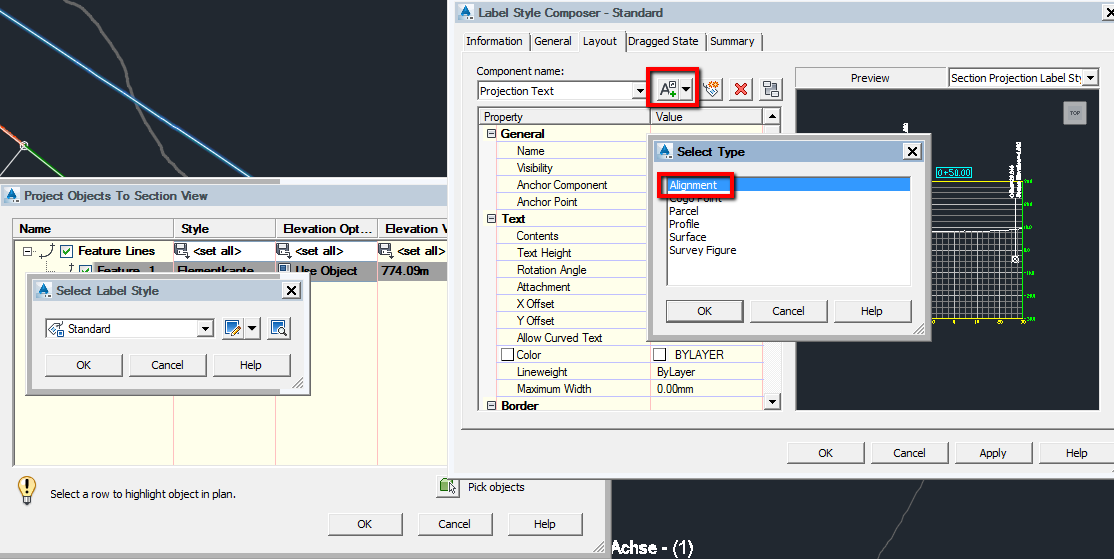Click the BYLAYER color swatch box

click(659, 354)
